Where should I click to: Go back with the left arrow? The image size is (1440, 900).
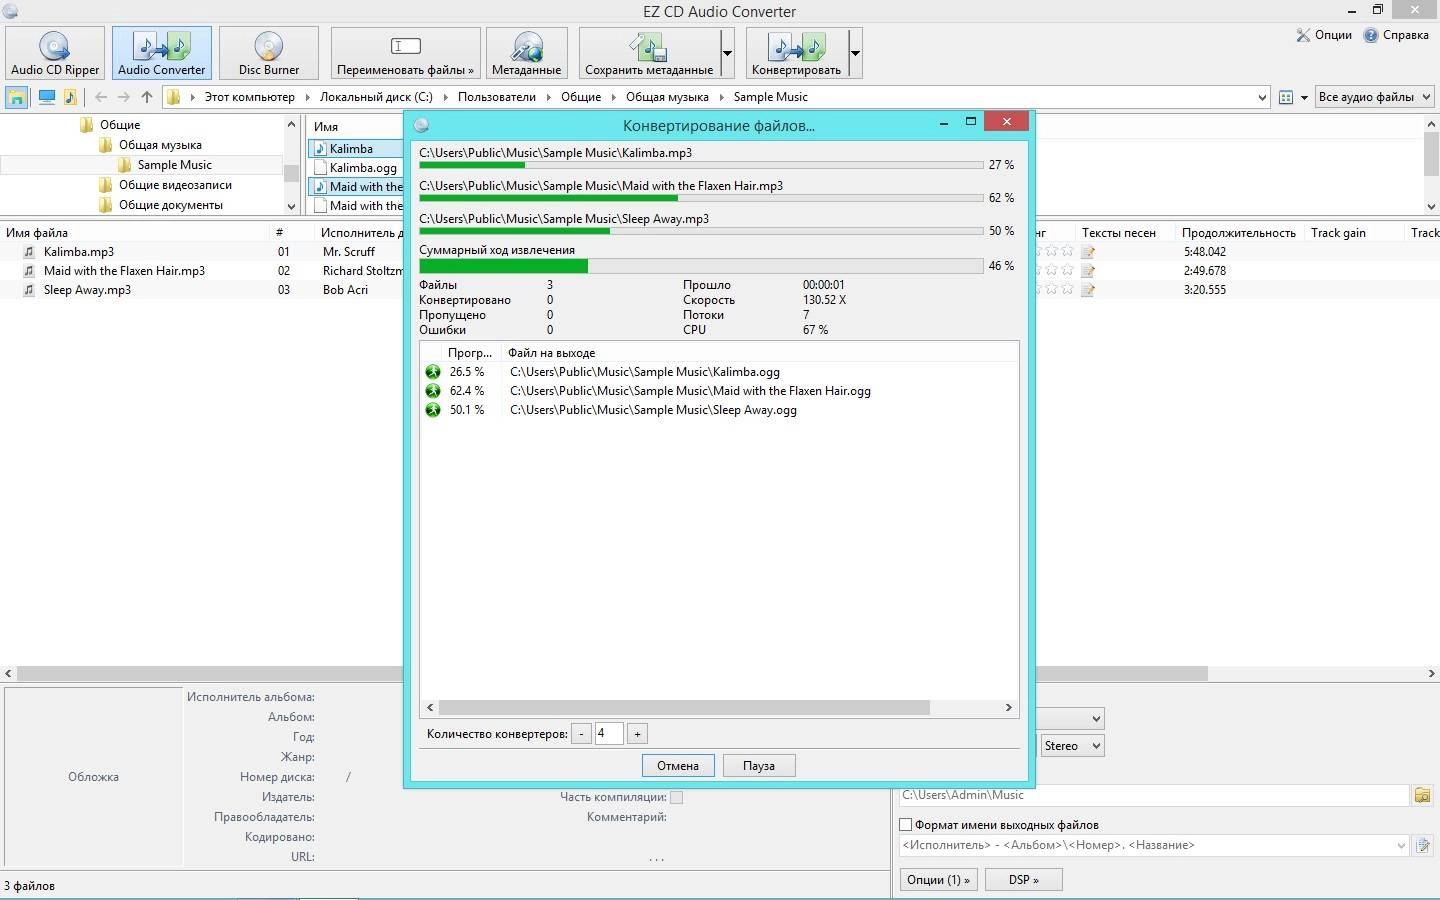pos(101,97)
